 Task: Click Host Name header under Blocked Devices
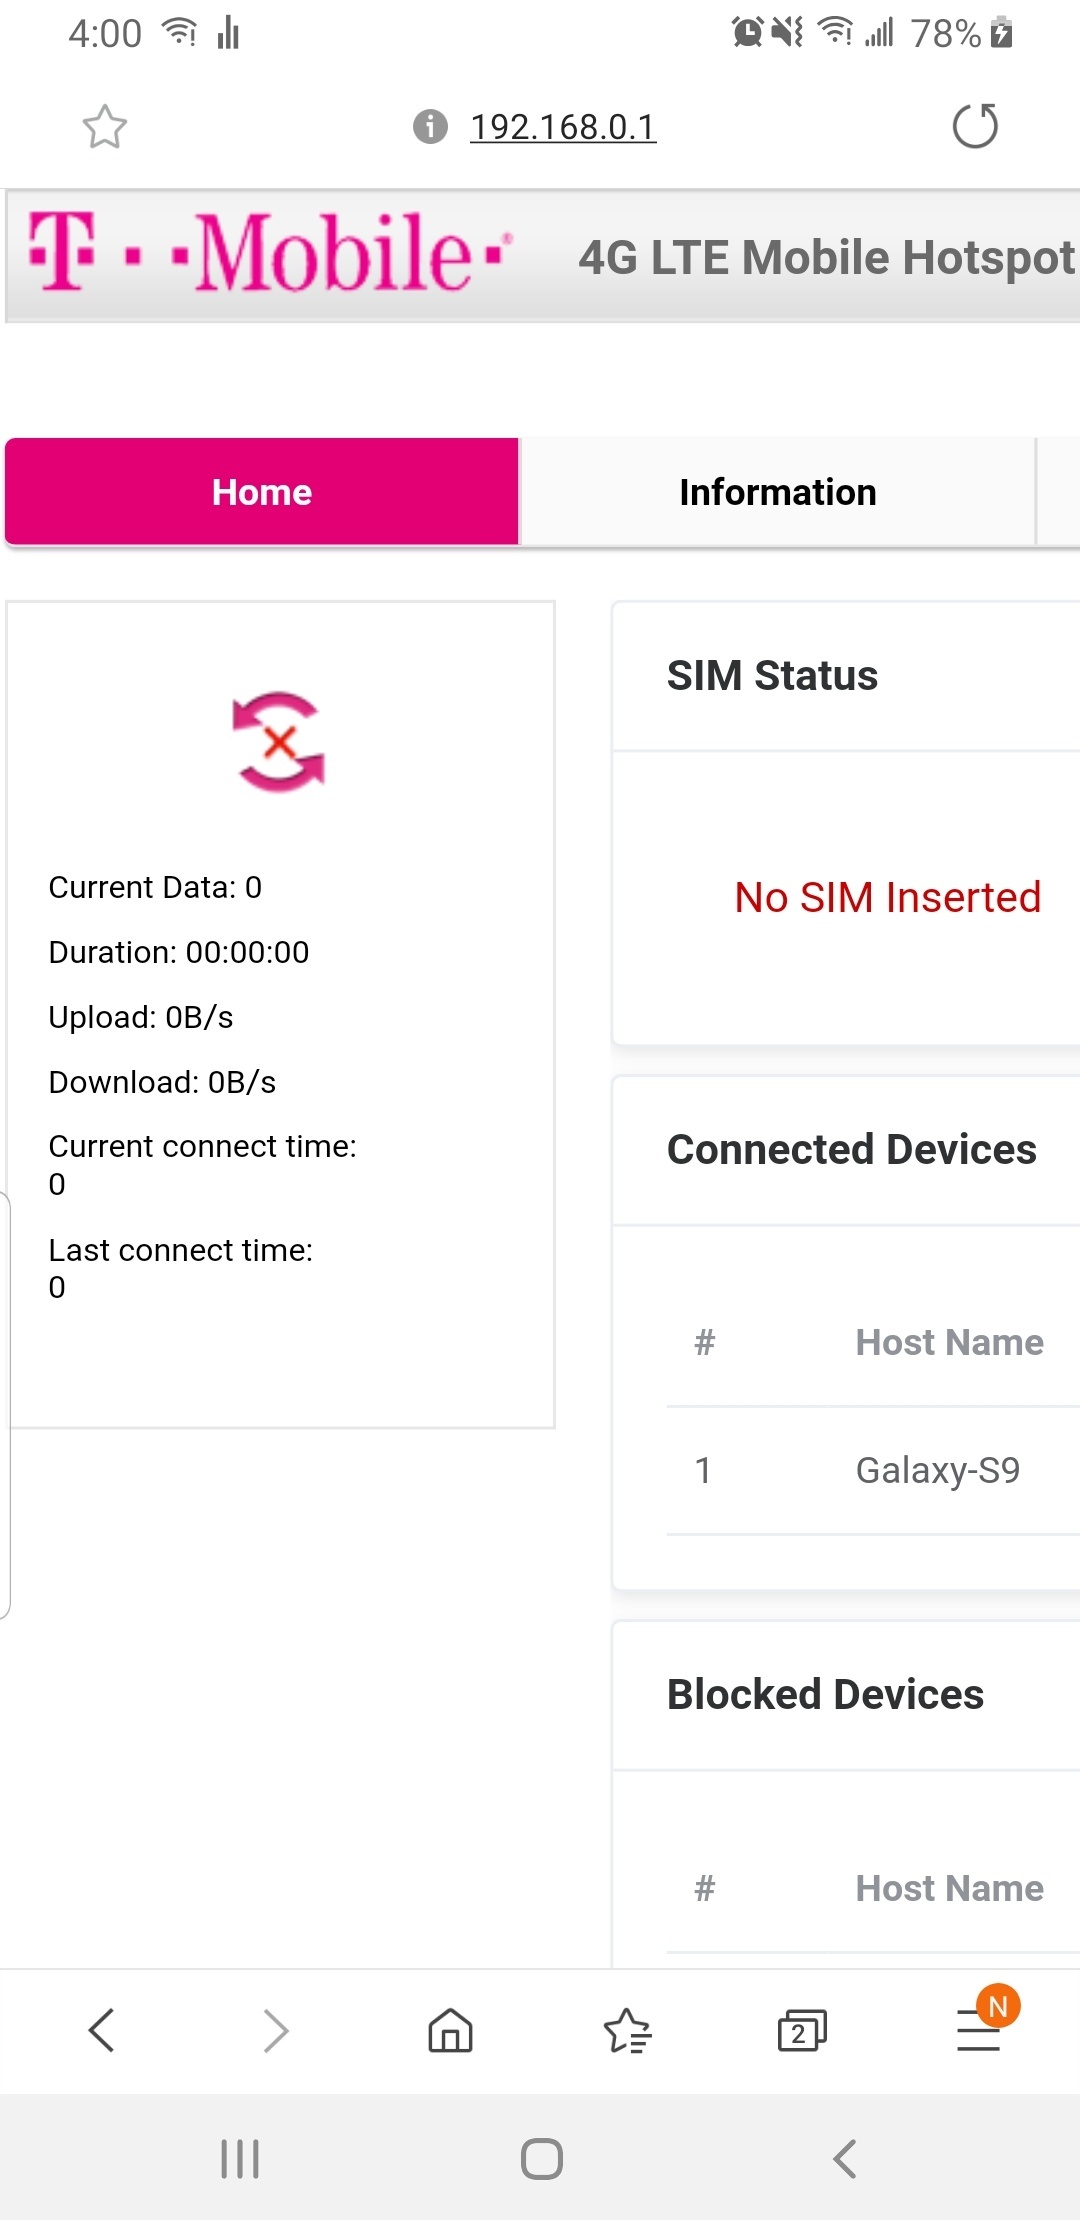(949, 1888)
